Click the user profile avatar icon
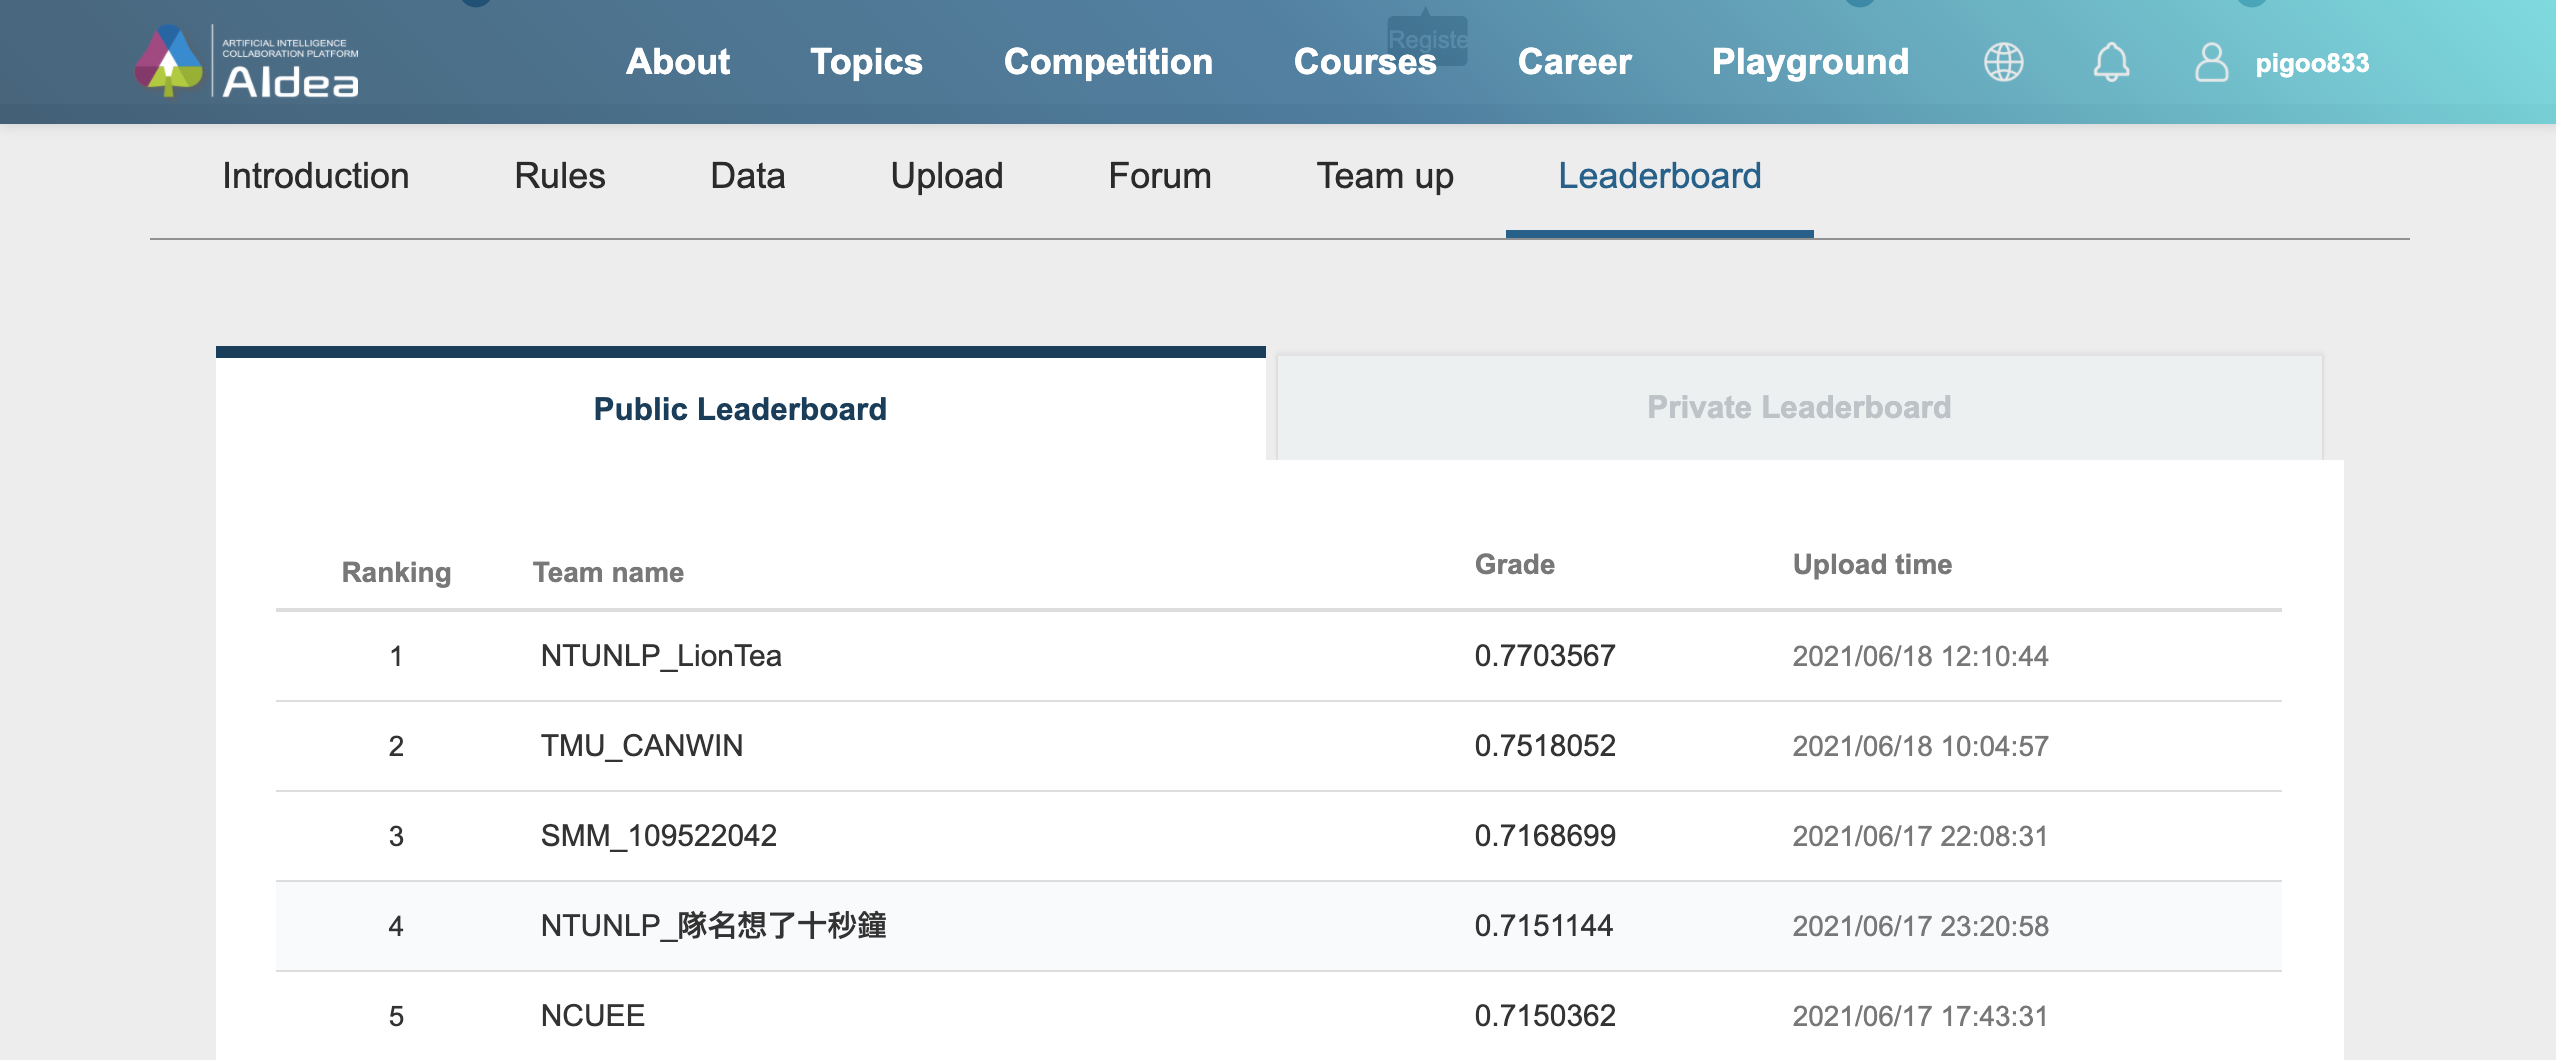Viewport: 2556px width, 1060px height. point(2211,62)
